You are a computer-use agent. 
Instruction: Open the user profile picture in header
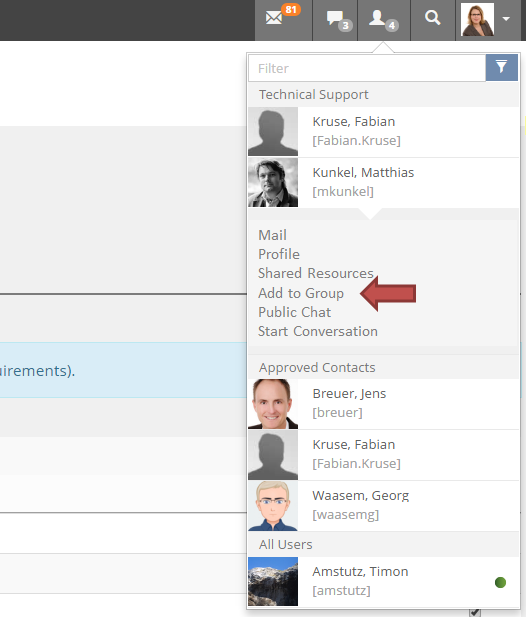pos(477,19)
